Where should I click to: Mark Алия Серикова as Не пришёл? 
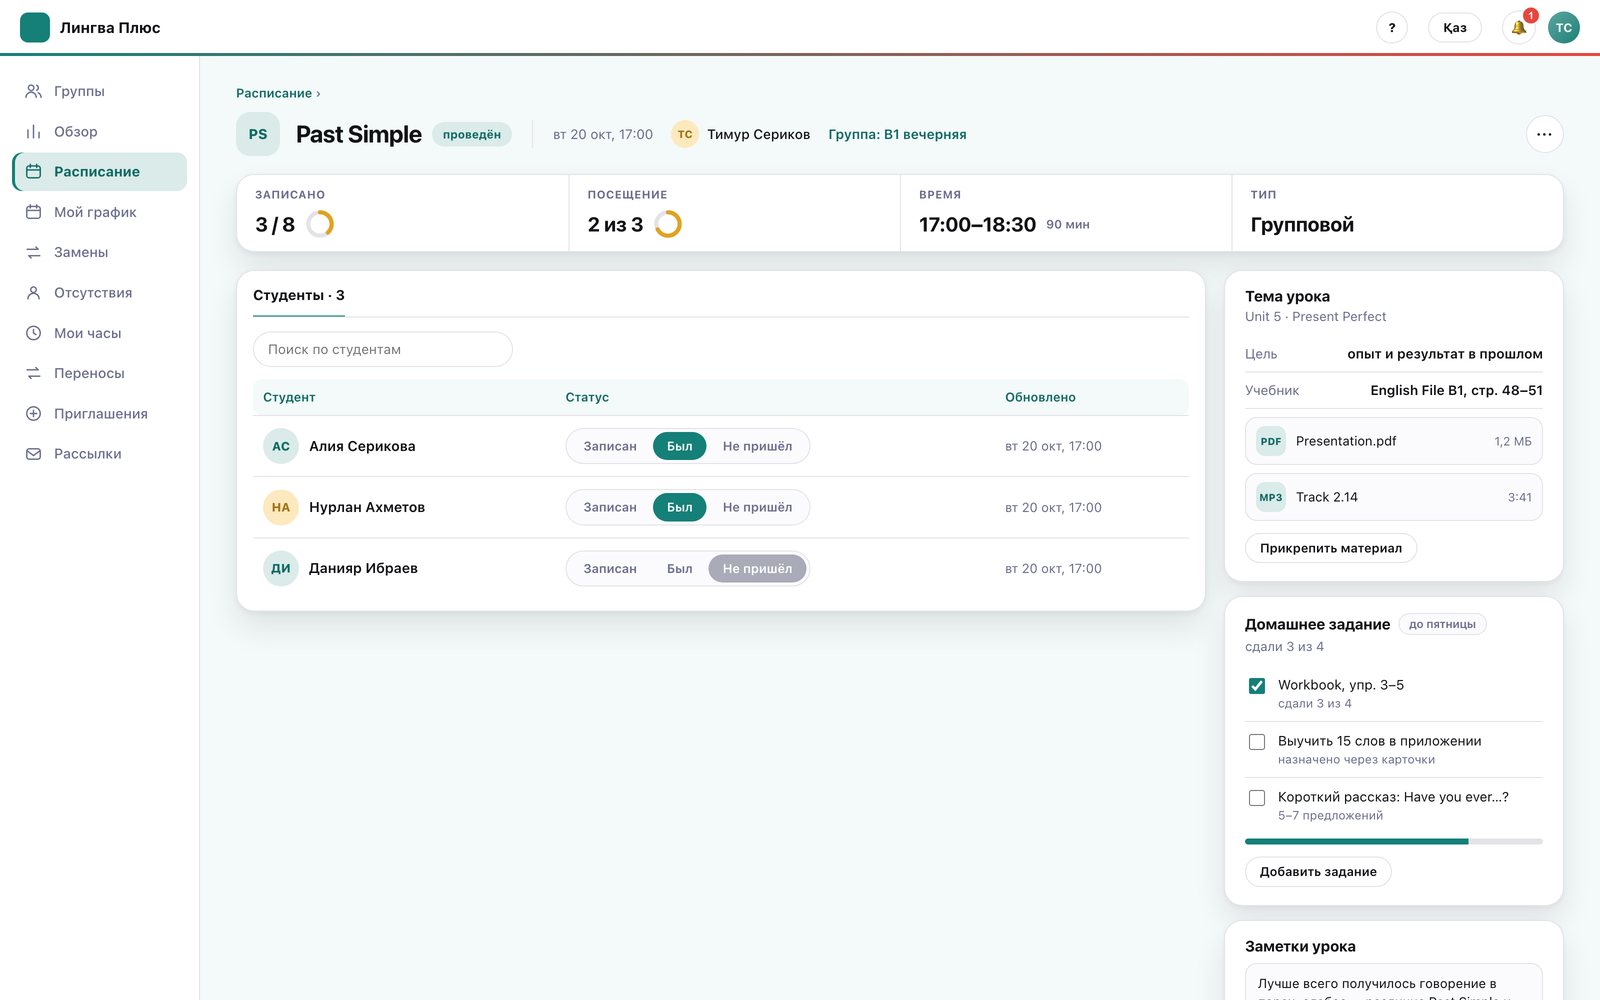757,446
